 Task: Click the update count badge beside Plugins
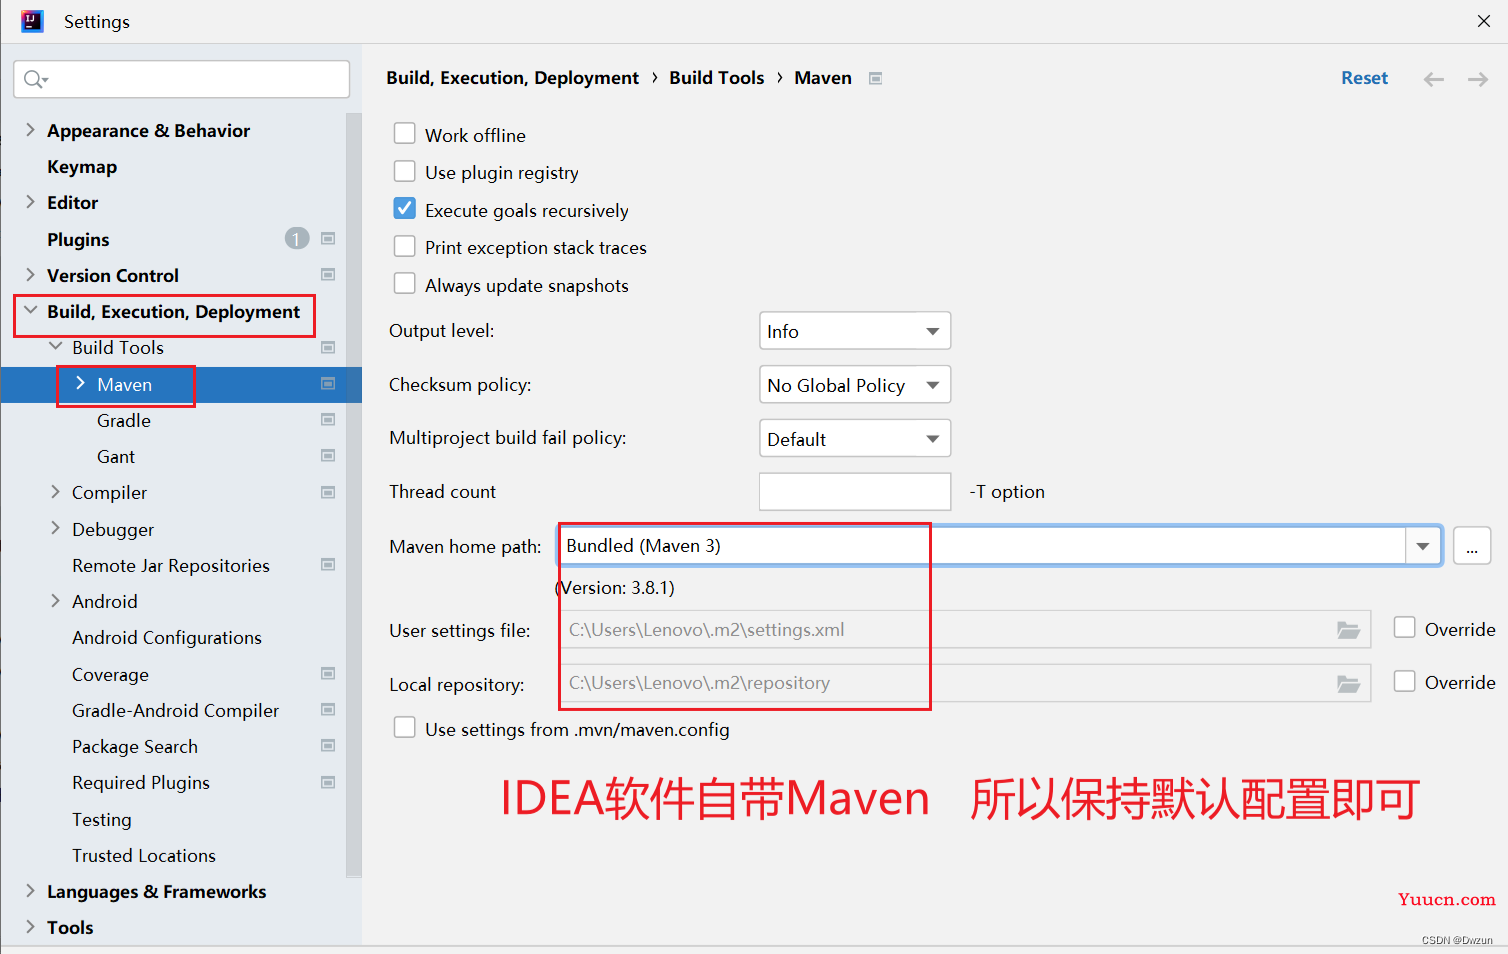(297, 239)
